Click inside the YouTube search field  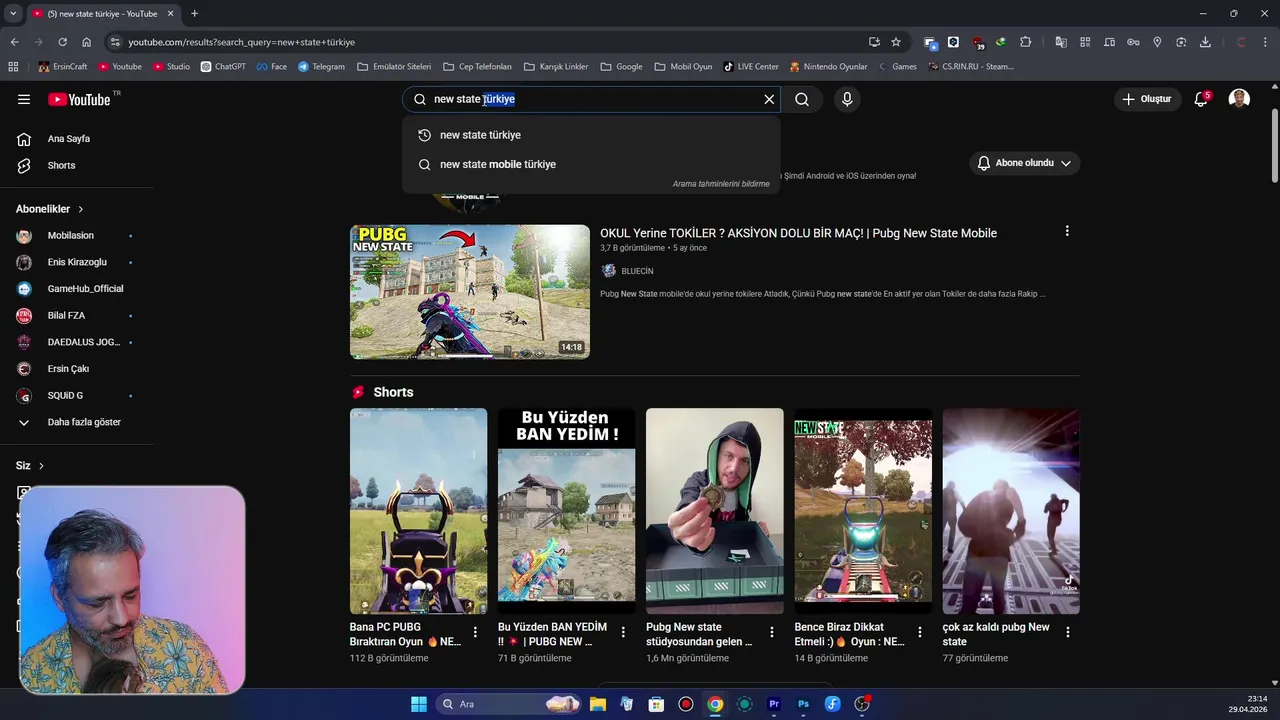pyautogui.click(x=591, y=99)
